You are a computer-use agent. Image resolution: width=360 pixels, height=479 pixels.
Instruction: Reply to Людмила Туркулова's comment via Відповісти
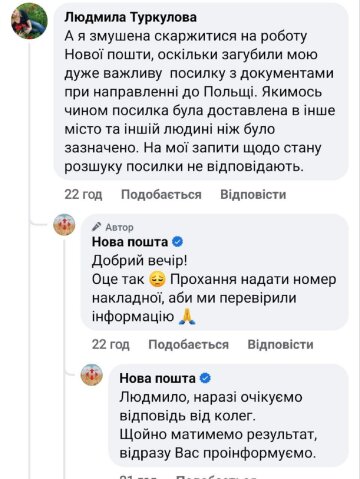253,194
